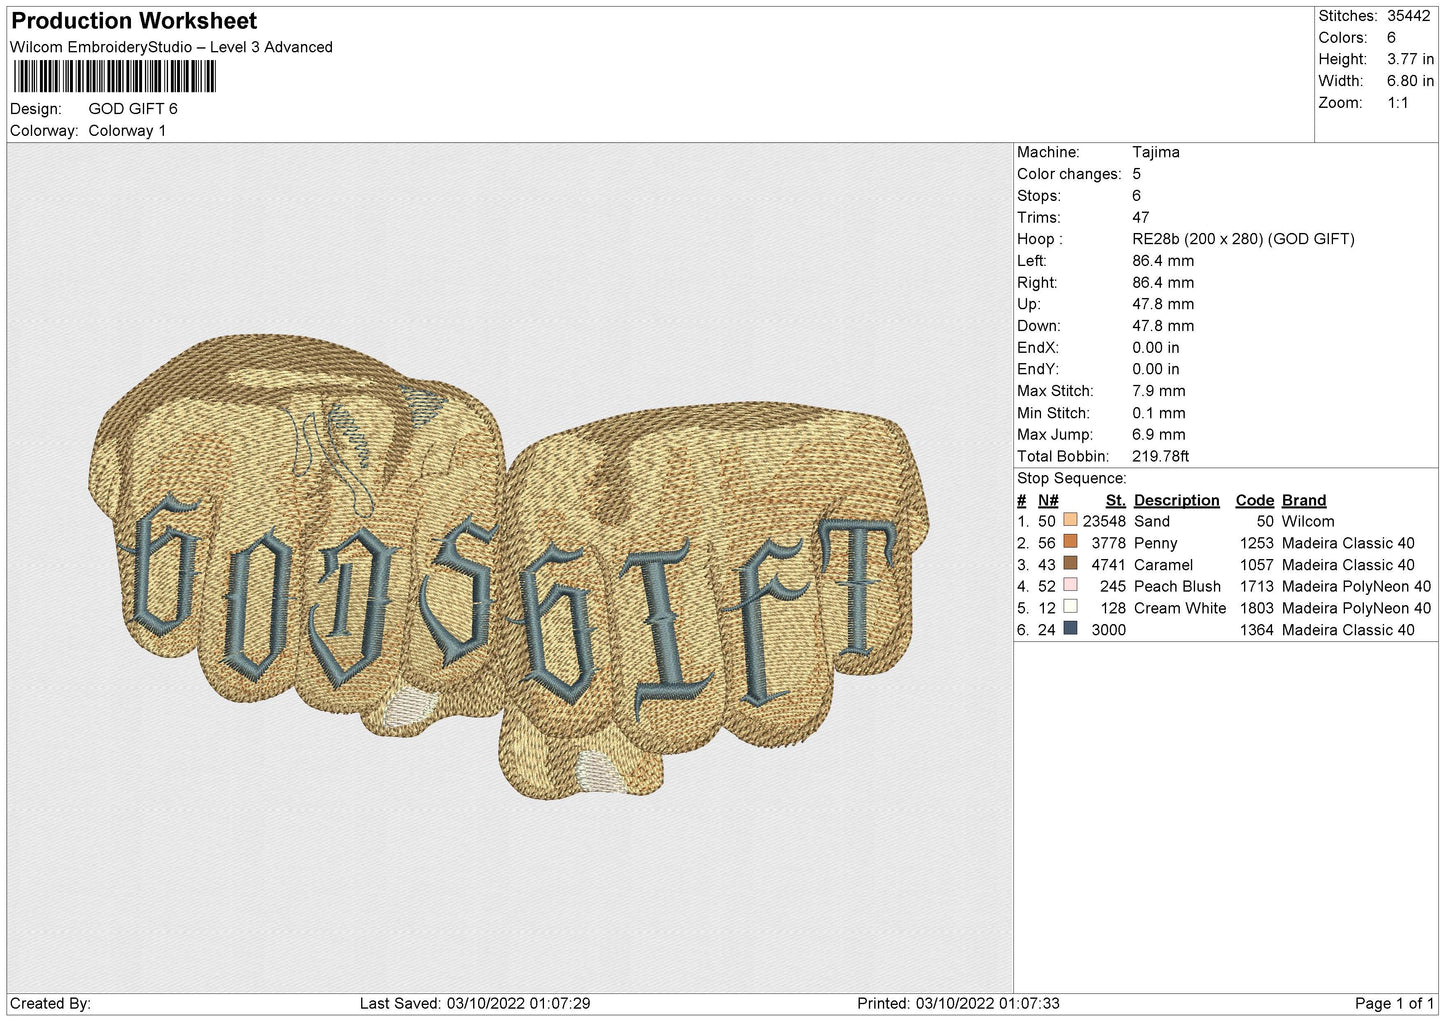Image resolution: width=1445 pixels, height=1021 pixels.
Task: Click the Trims value 47
Action: point(1141,217)
